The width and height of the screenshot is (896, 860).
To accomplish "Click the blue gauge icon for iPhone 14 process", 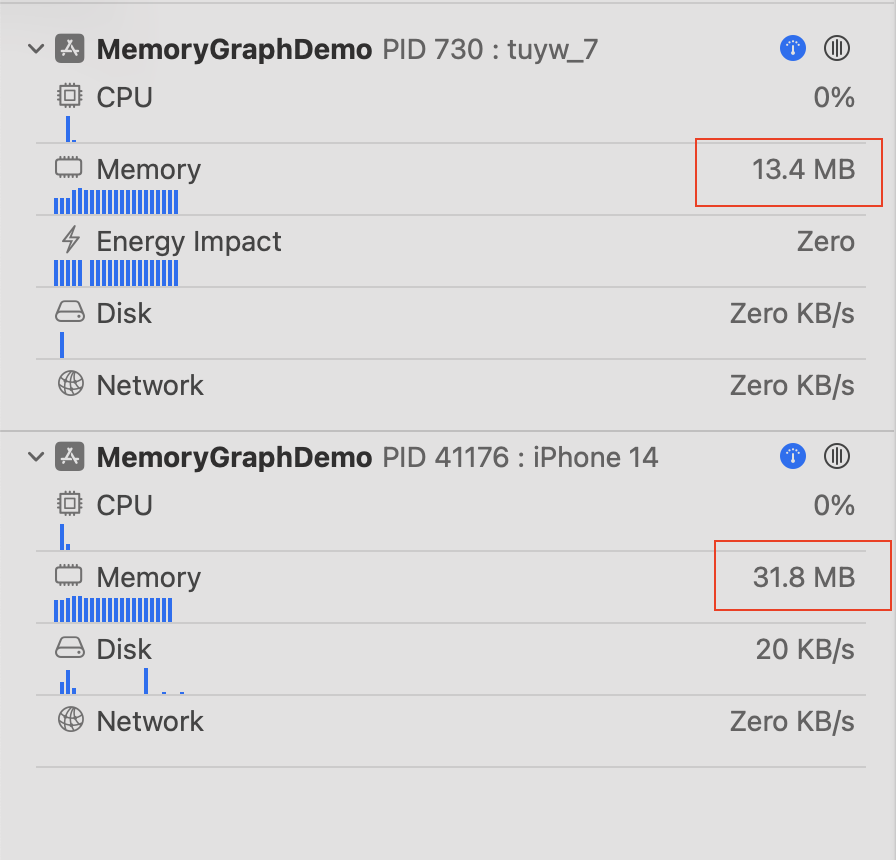I will 793,456.
